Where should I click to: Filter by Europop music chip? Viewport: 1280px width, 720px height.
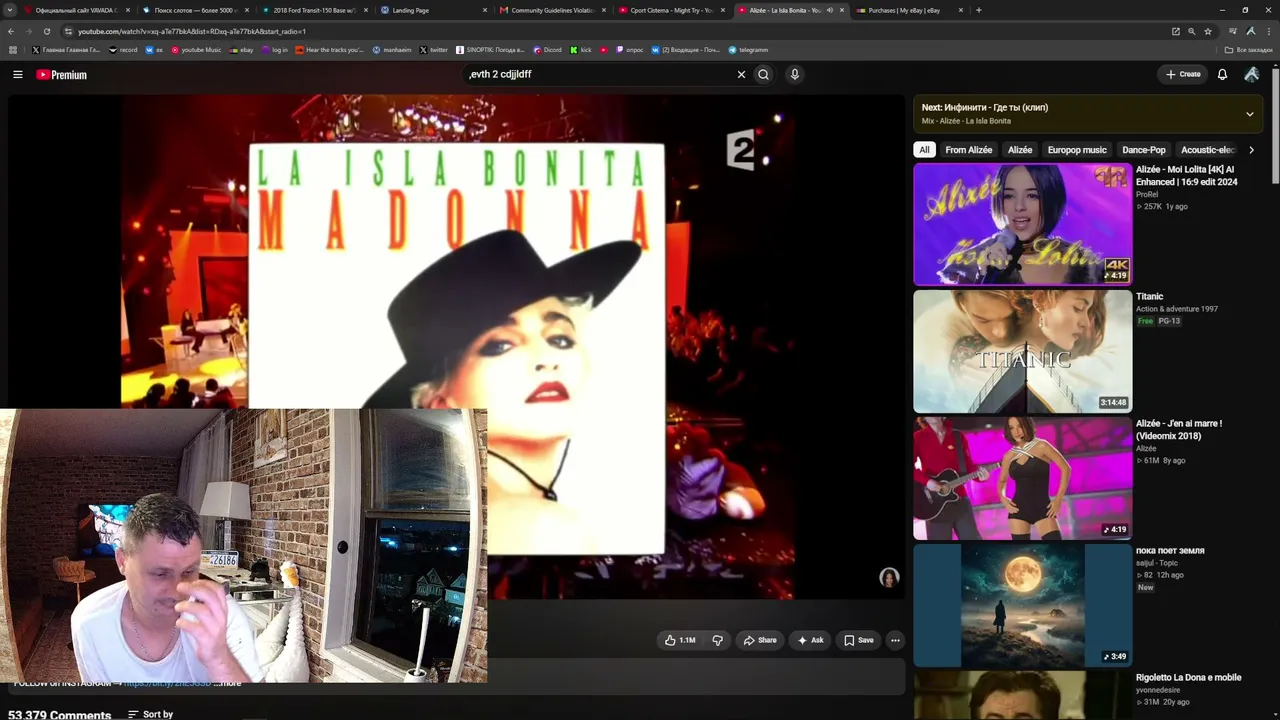pyautogui.click(x=1077, y=150)
